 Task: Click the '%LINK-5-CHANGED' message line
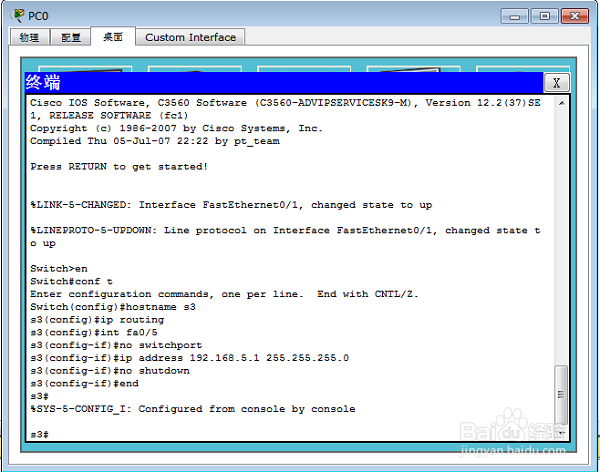coord(231,205)
